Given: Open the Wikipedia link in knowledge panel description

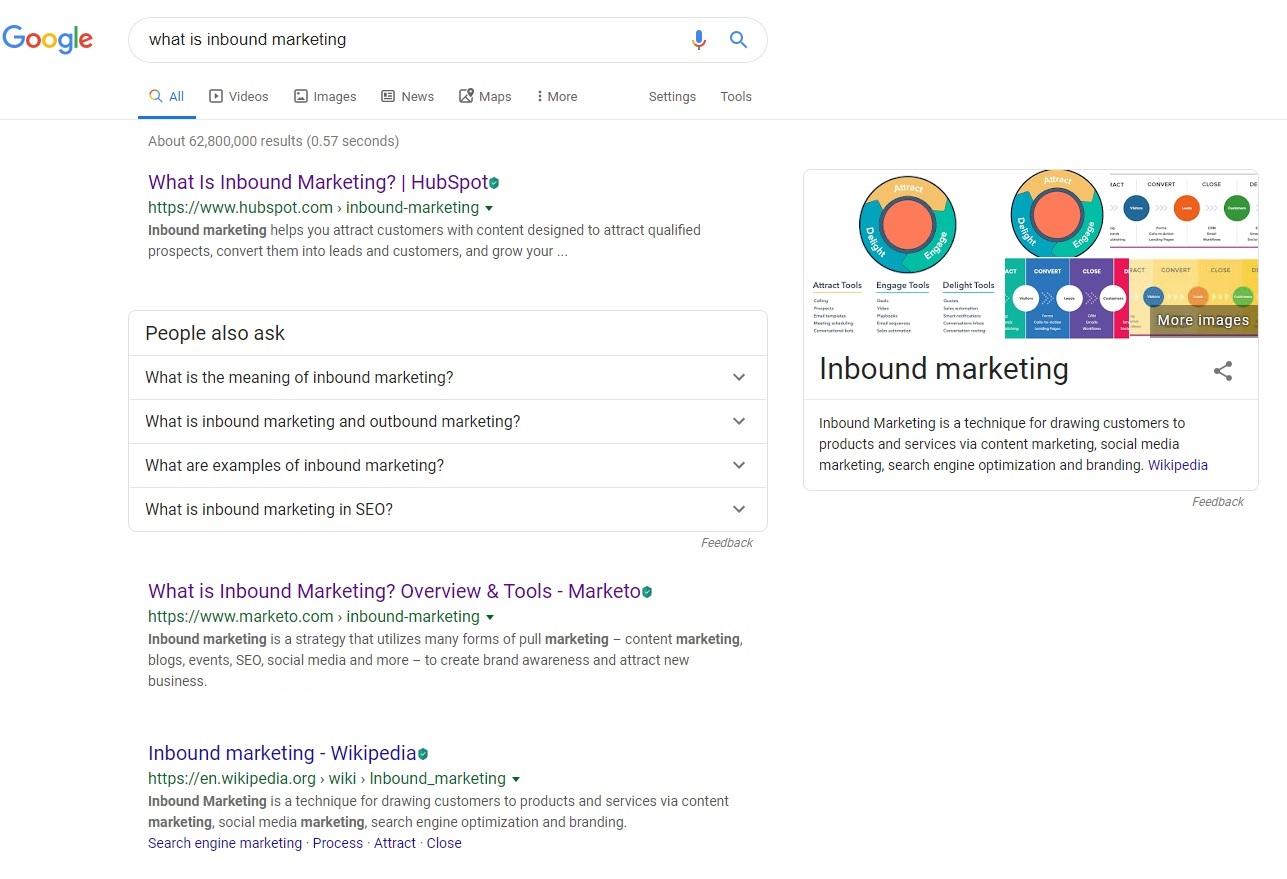Looking at the screenshot, I should coord(1178,465).
